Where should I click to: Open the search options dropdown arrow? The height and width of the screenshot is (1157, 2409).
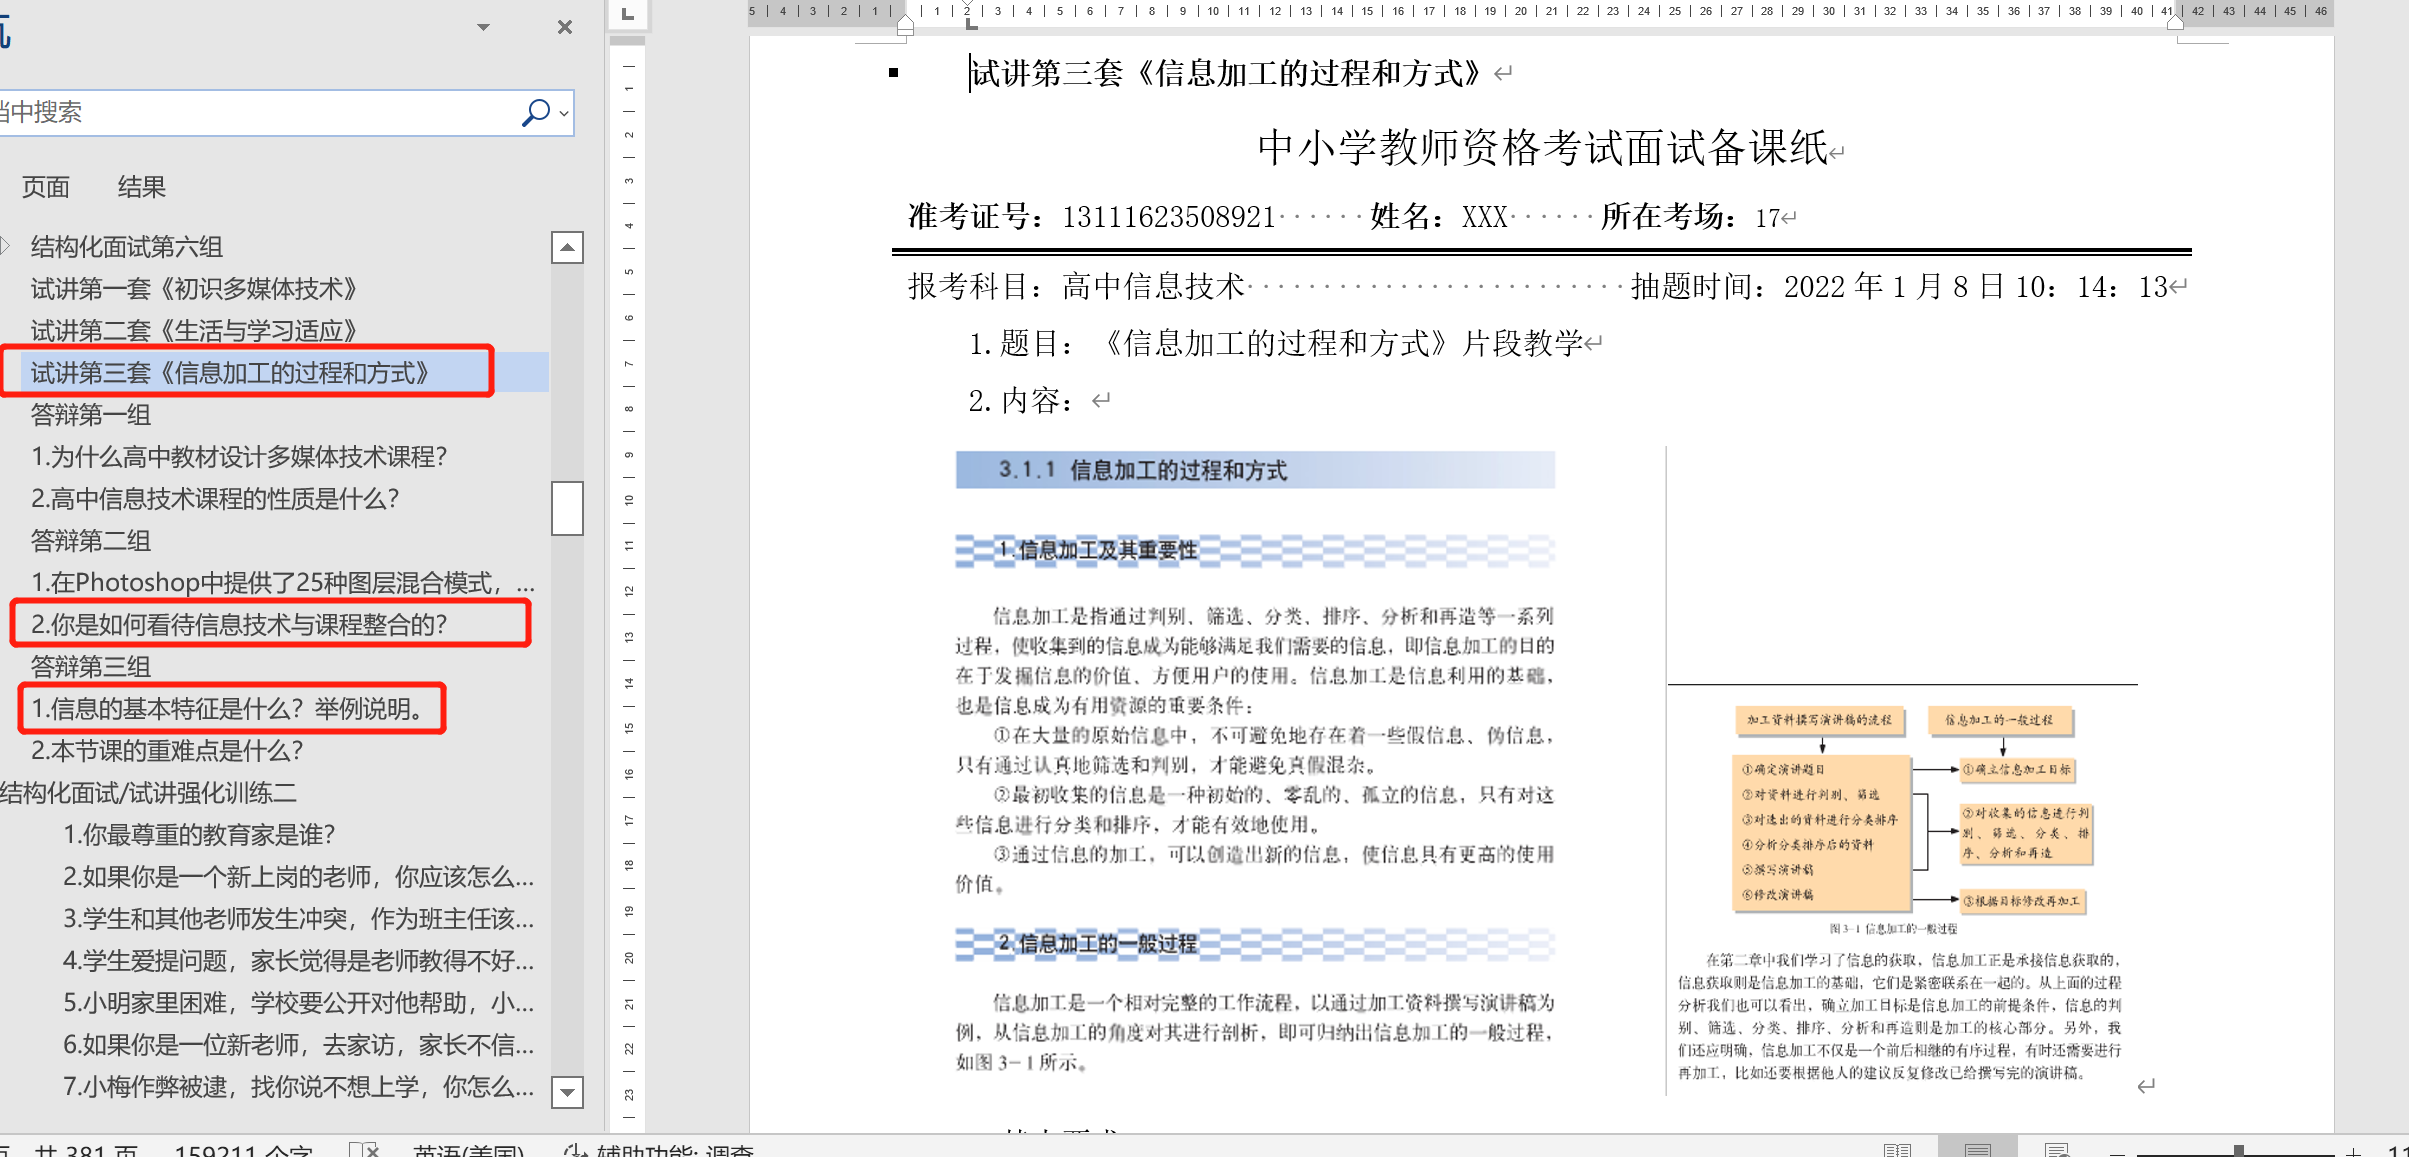pyautogui.click(x=564, y=114)
